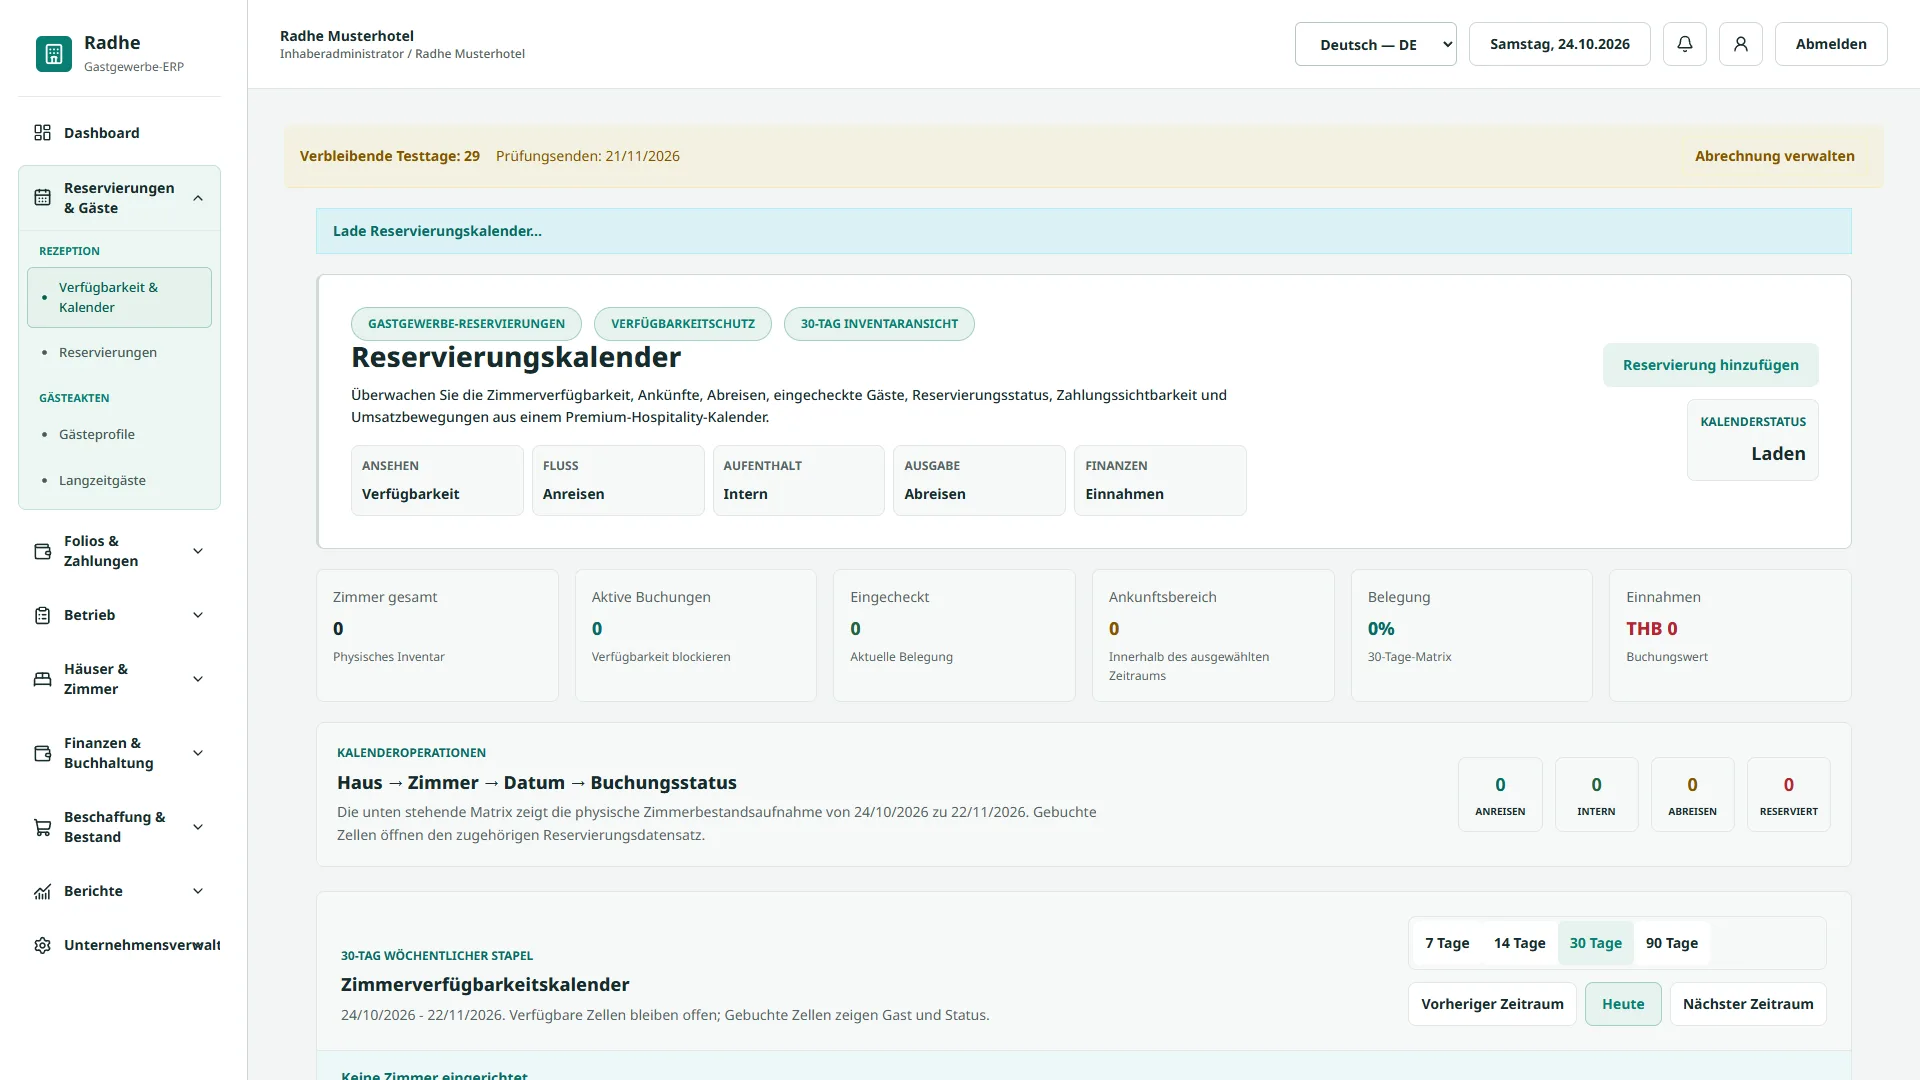
Task: Click the Beschaffung & Bestand cart icon
Action: (42, 827)
